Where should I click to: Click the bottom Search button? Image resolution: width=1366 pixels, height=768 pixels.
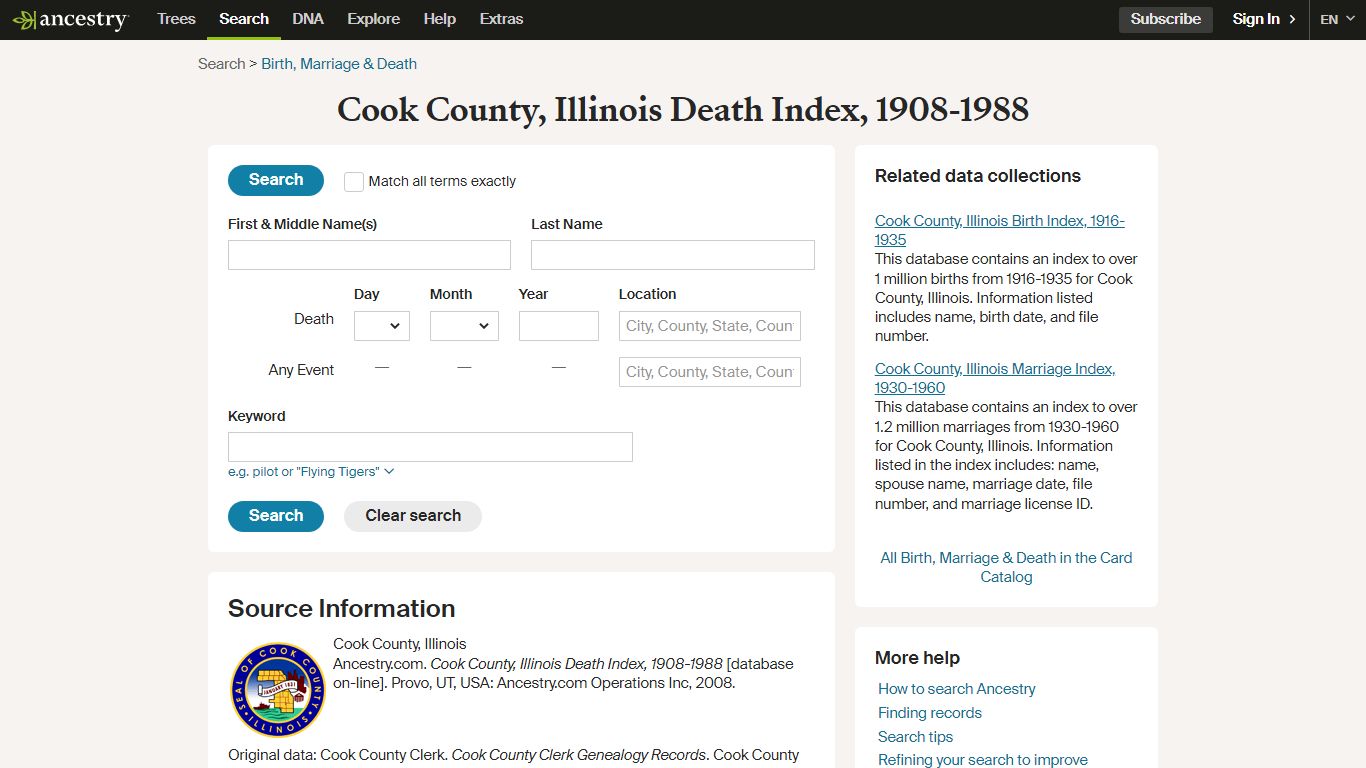[276, 516]
